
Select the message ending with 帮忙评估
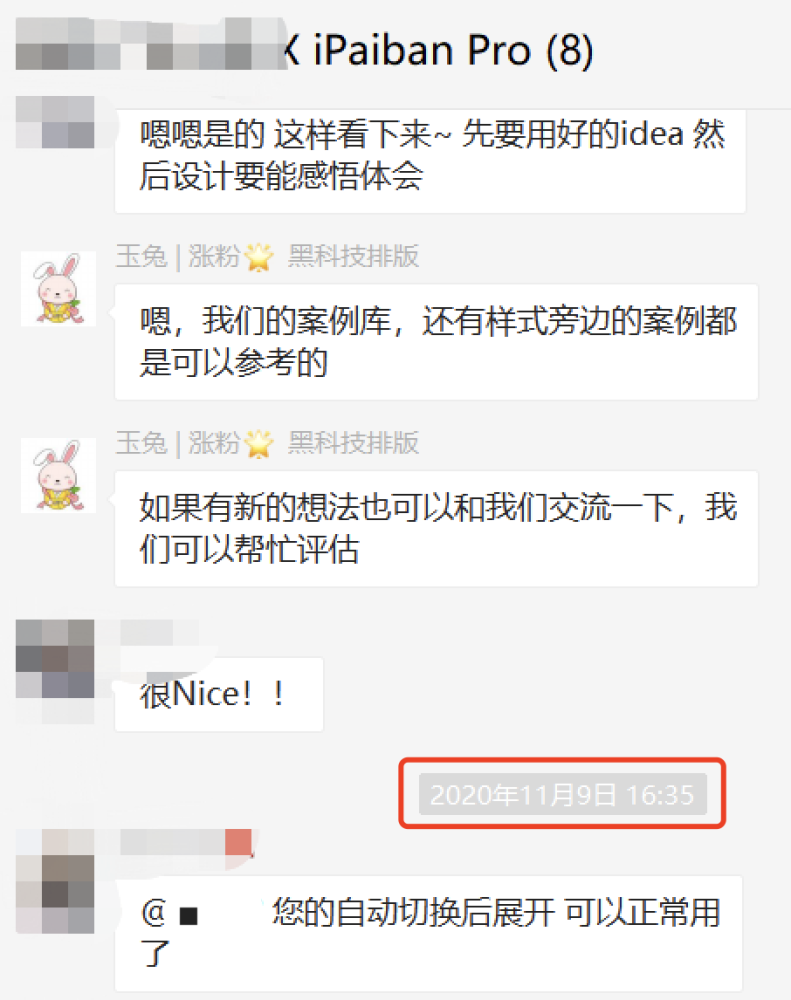[436, 529]
